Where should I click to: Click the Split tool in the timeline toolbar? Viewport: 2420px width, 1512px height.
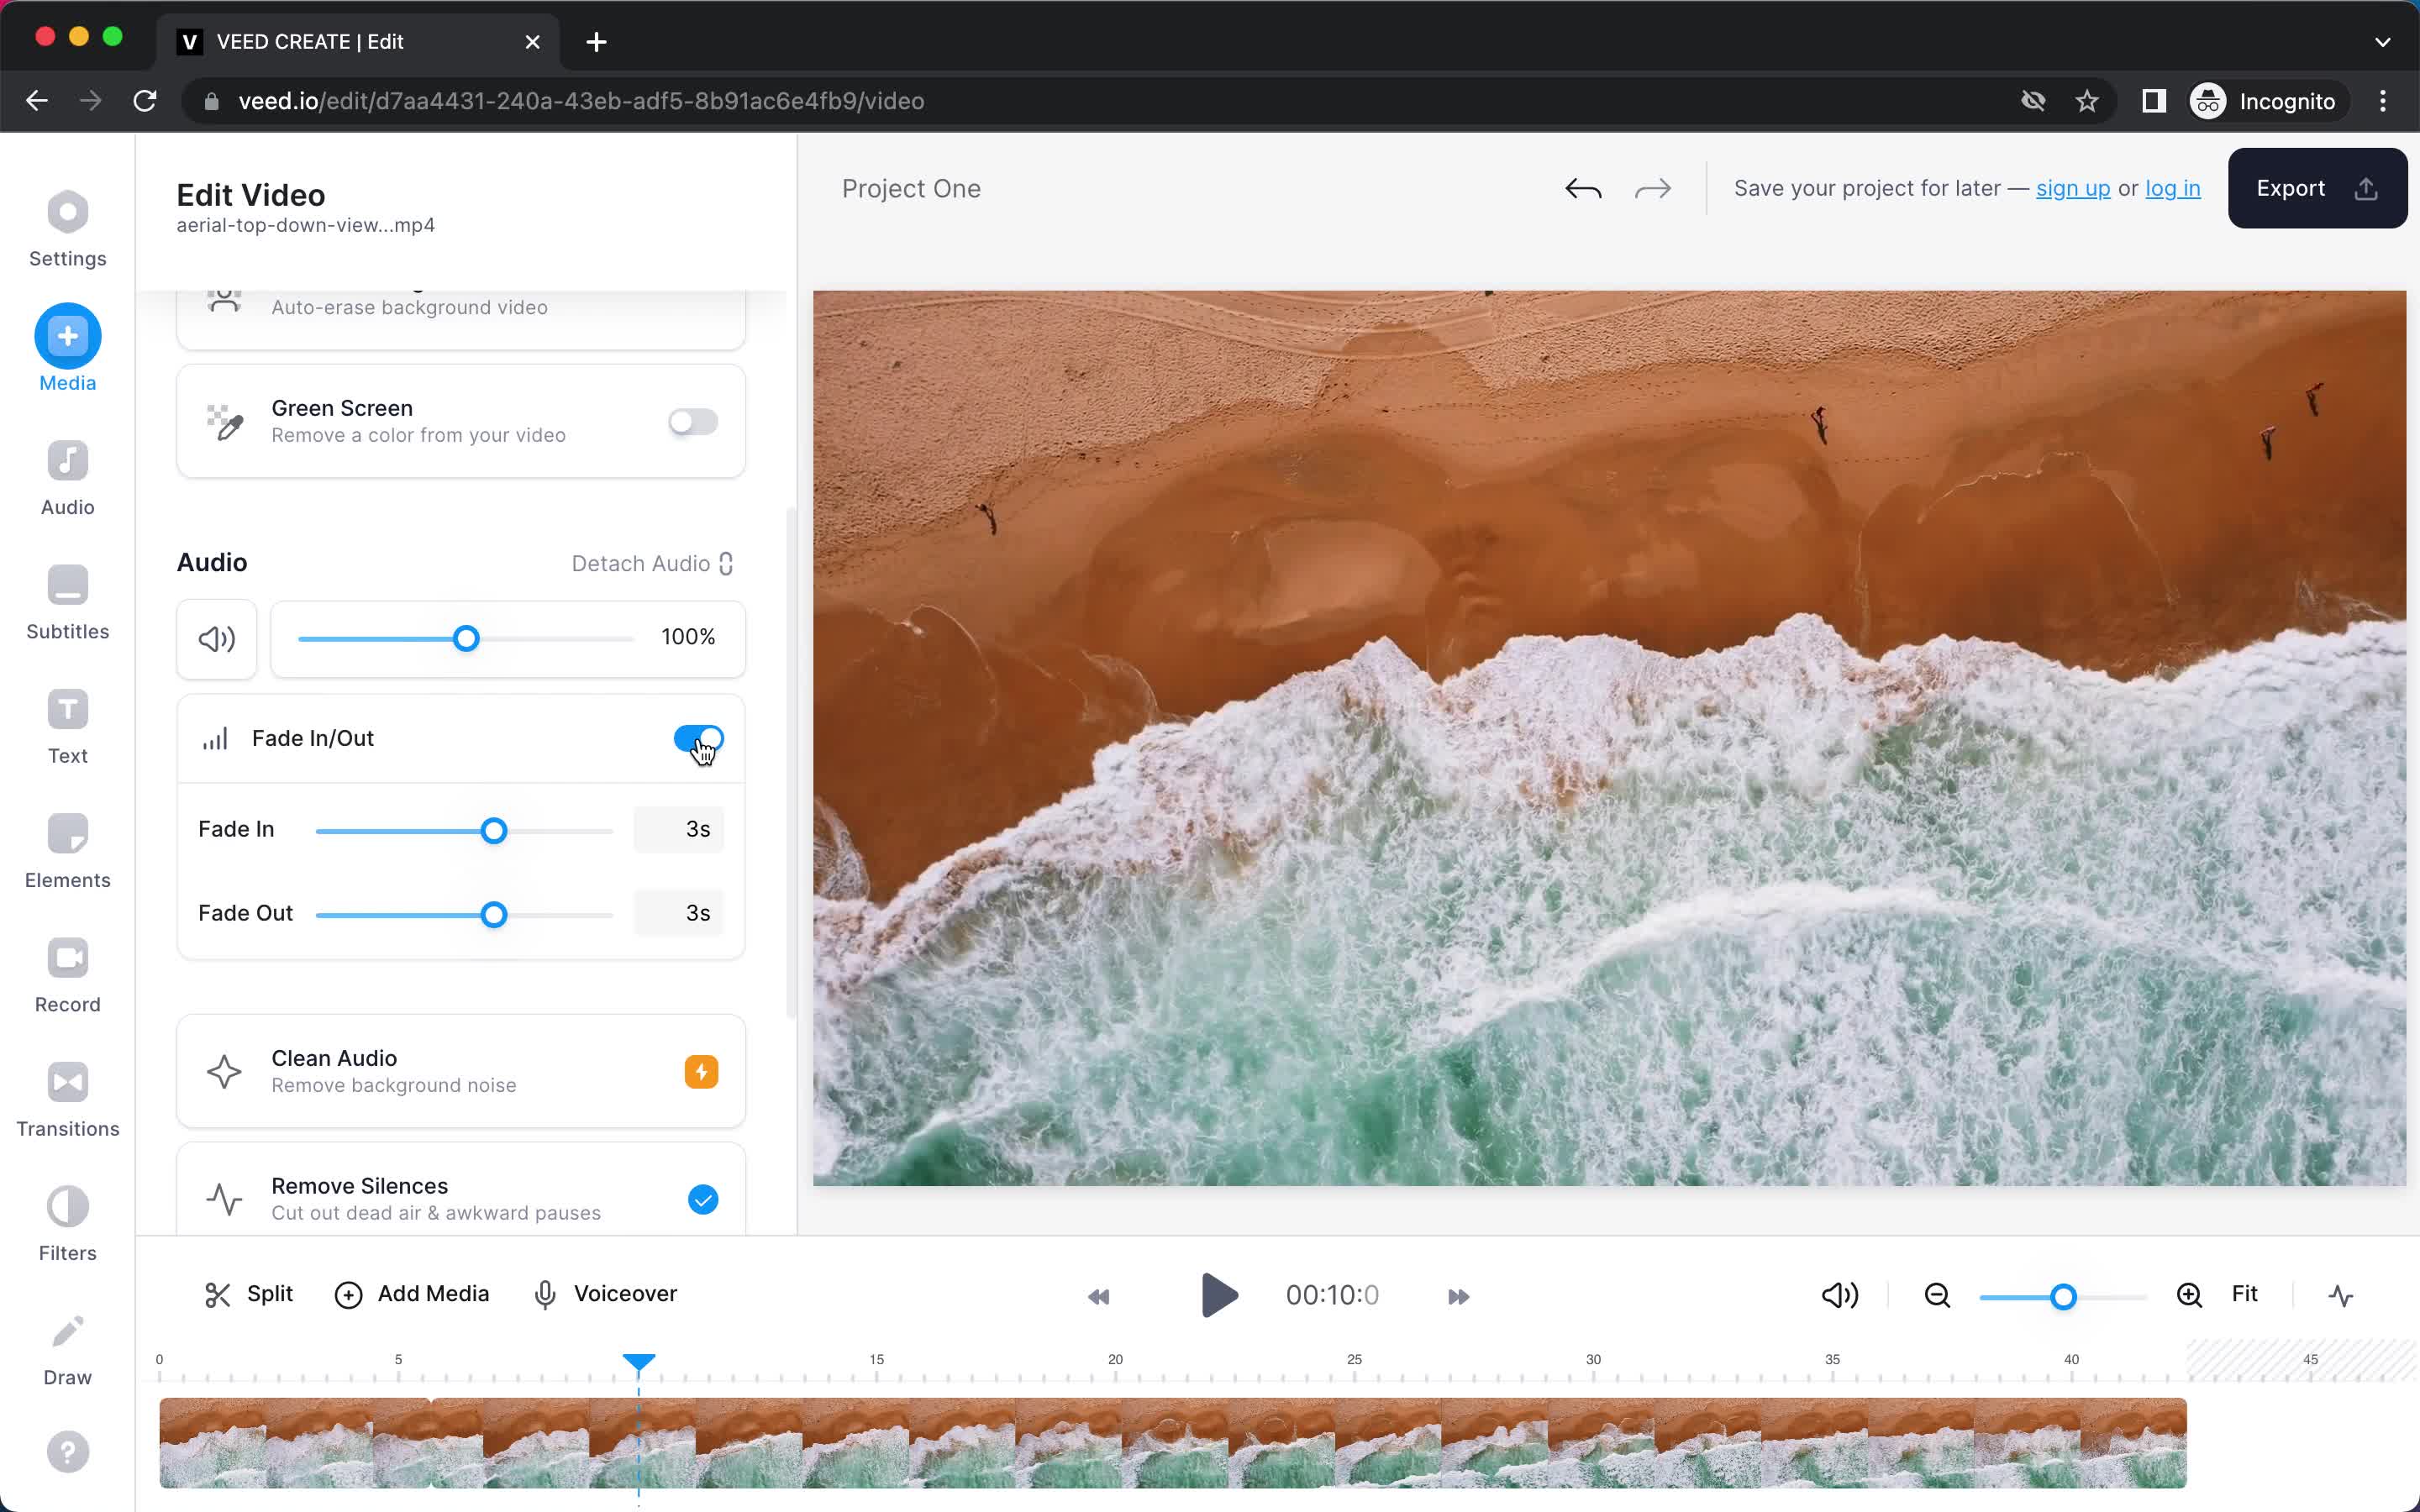(x=248, y=1294)
